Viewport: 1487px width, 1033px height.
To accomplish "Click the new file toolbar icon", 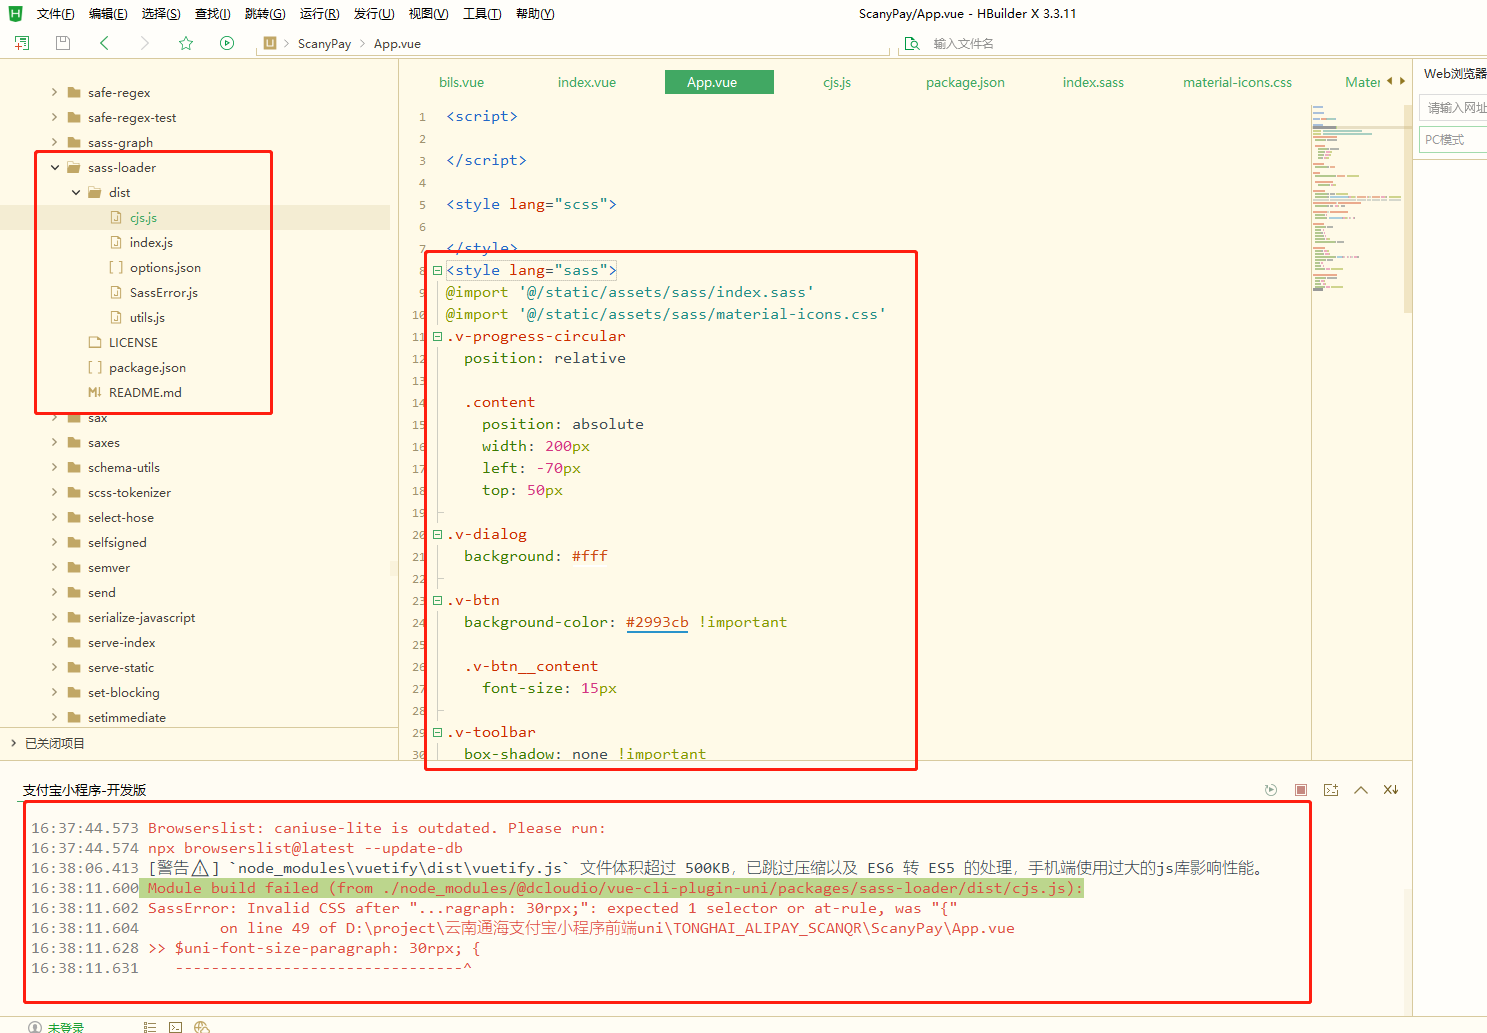I will (22, 43).
